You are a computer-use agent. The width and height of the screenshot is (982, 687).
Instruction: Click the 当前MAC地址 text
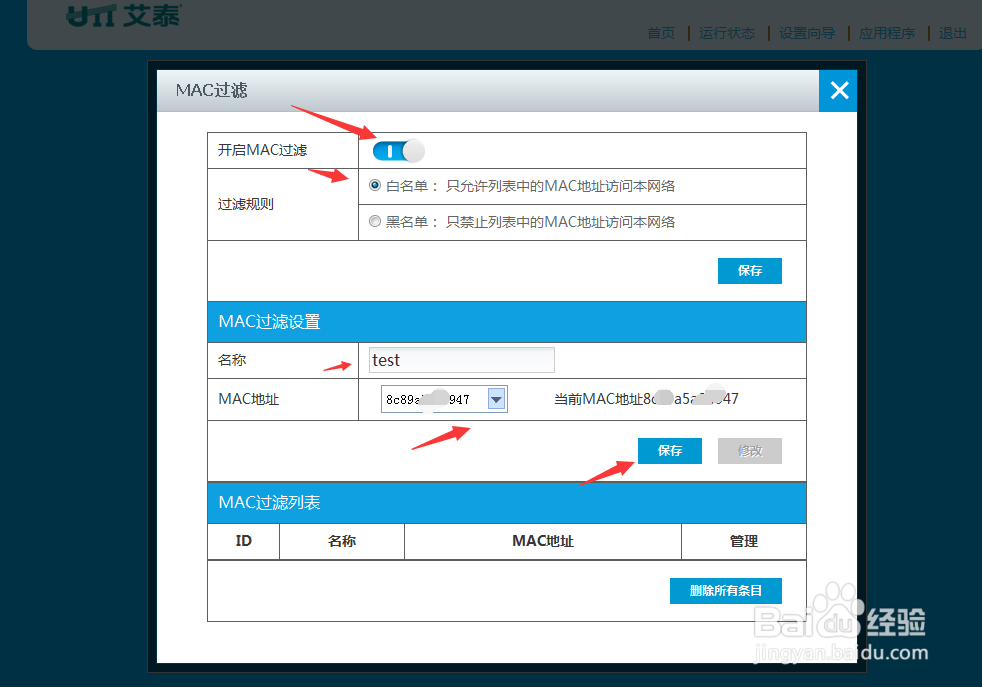[x=646, y=399]
